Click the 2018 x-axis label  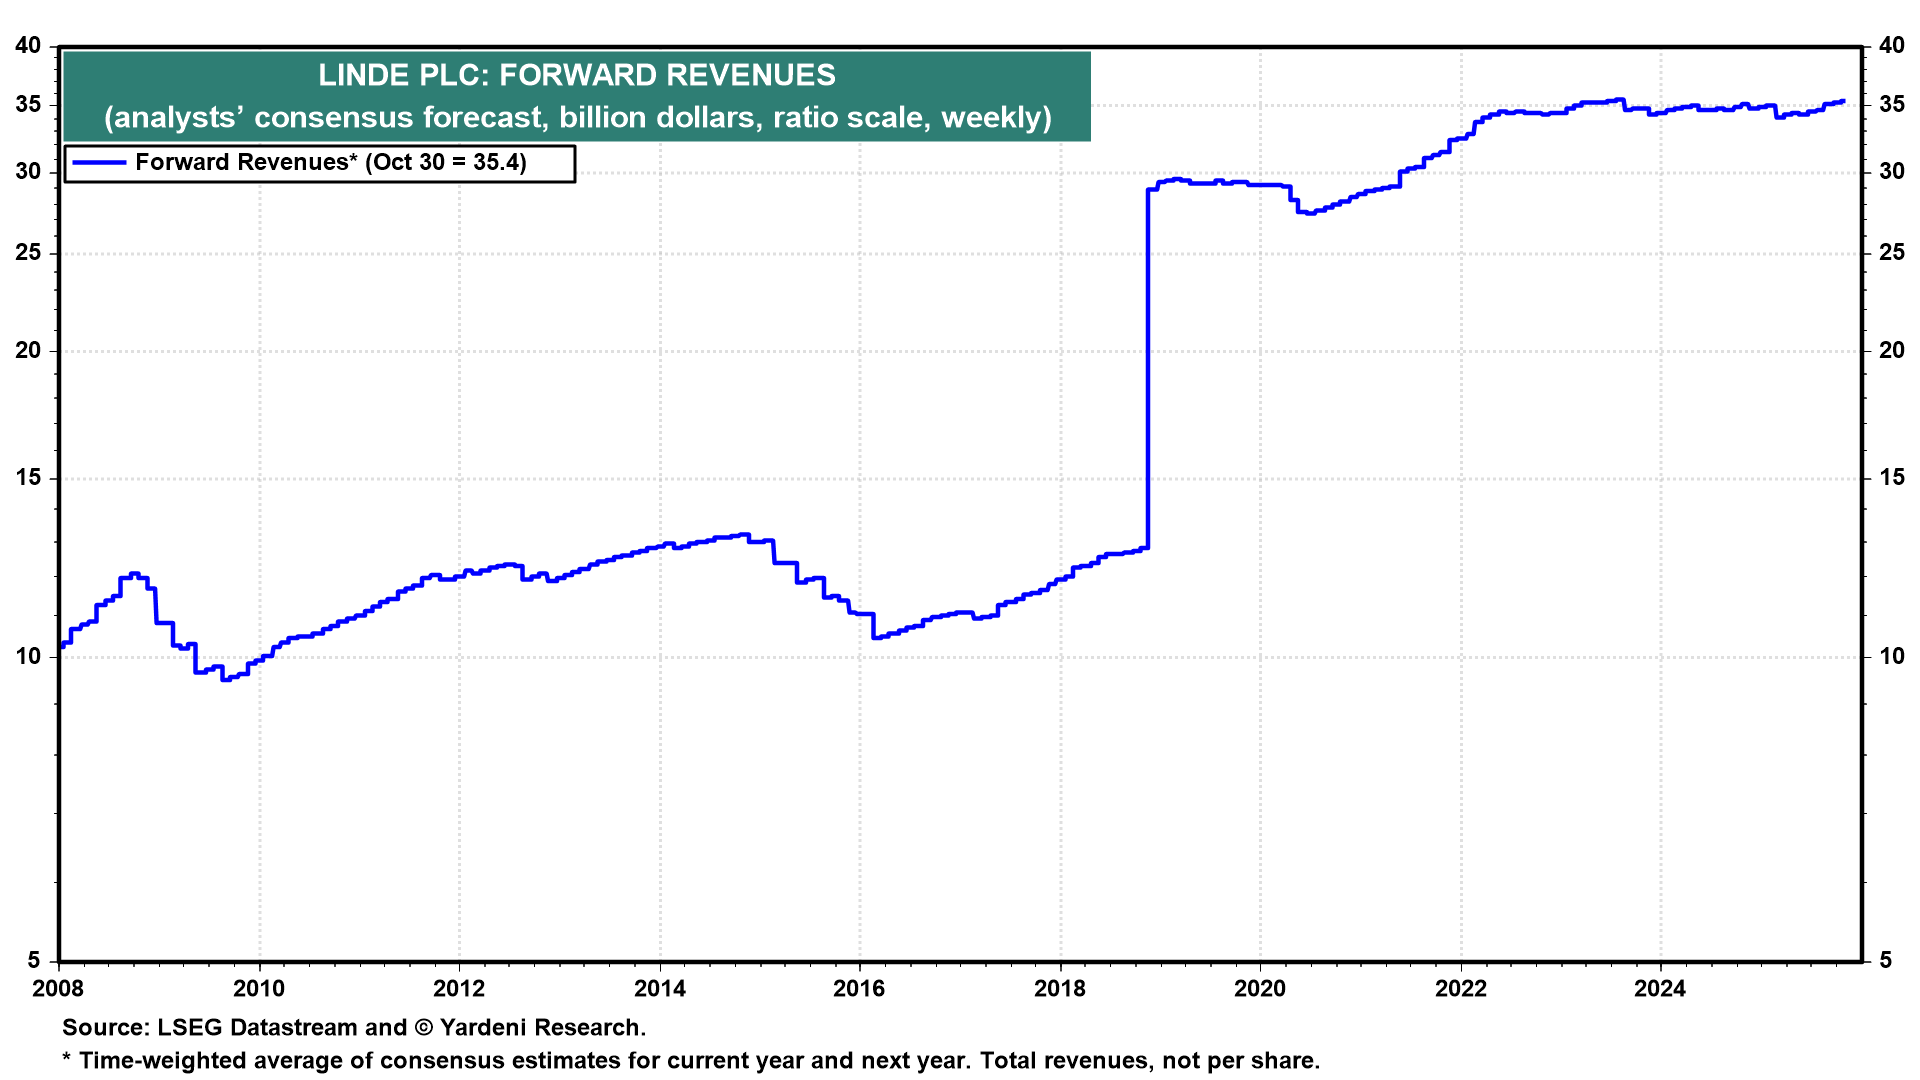1059,989
